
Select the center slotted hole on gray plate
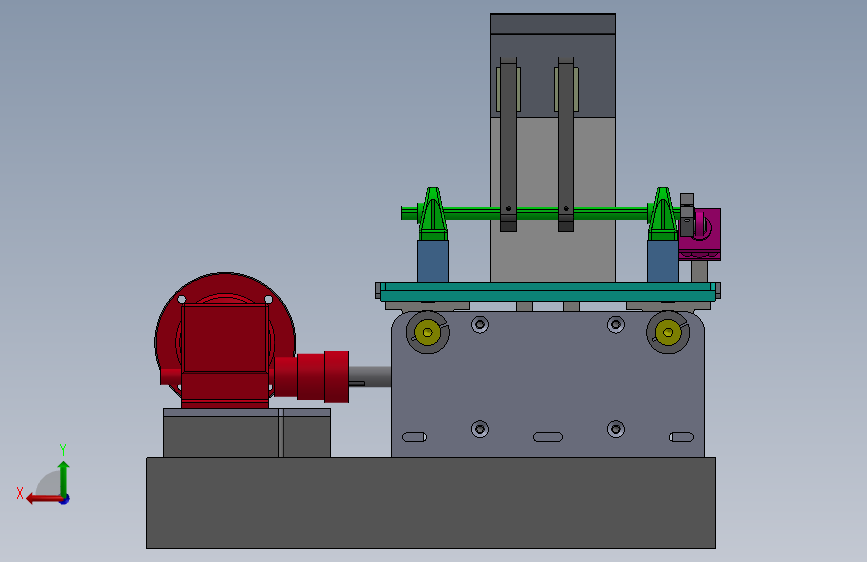[x=548, y=437]
